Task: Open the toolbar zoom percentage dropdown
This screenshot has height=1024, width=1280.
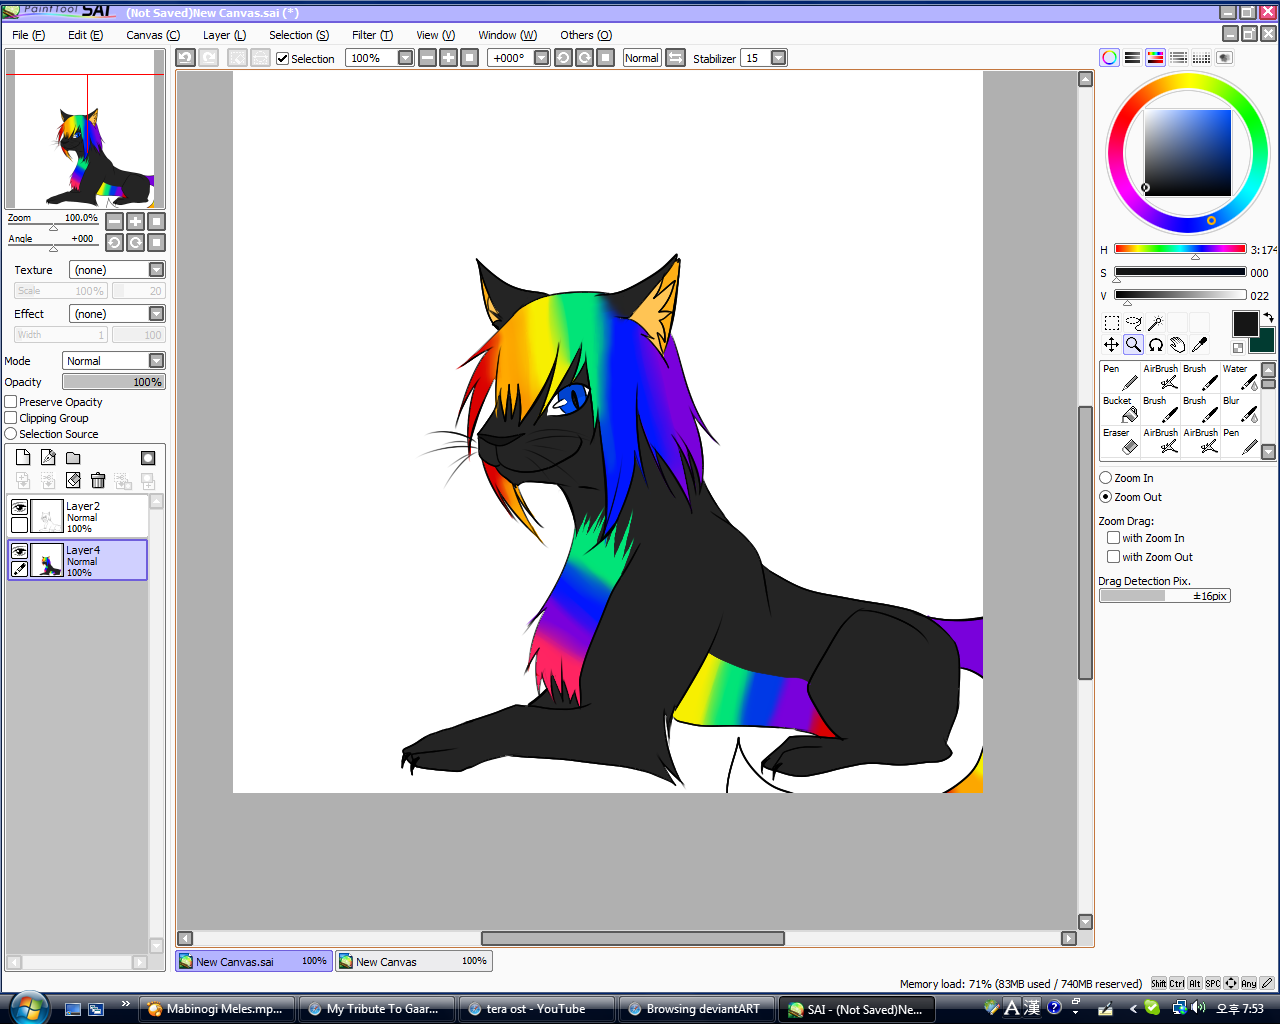Action: (x=405, y=58)
